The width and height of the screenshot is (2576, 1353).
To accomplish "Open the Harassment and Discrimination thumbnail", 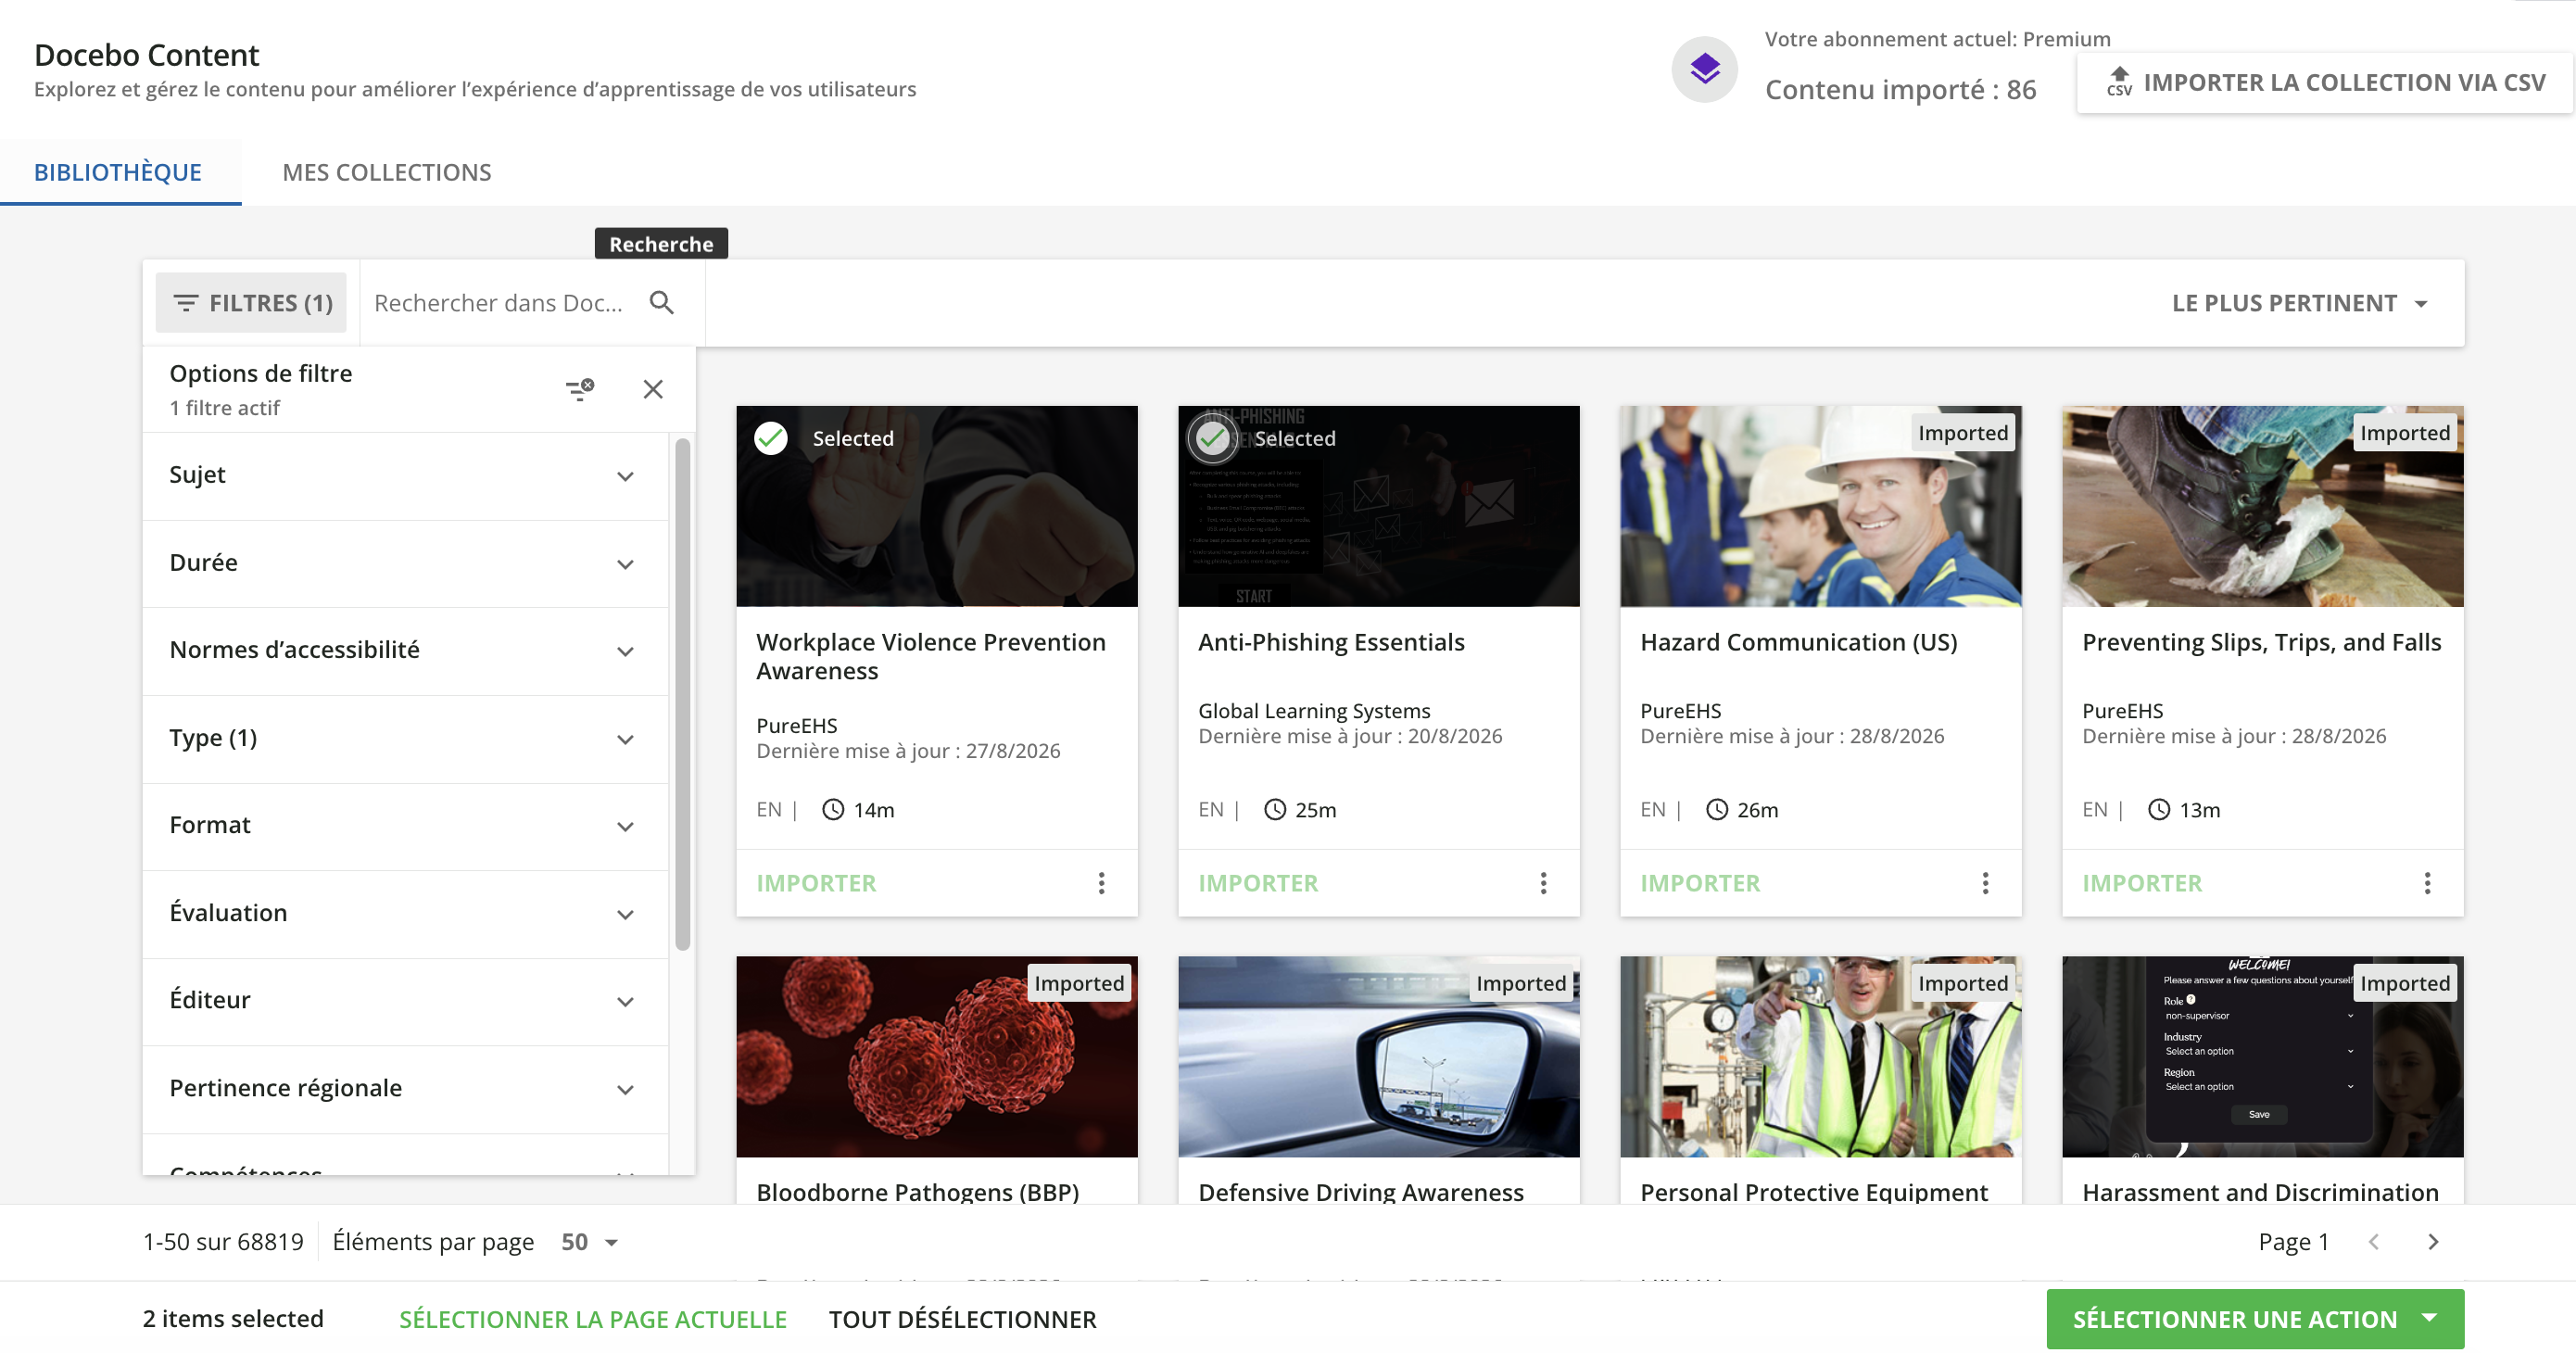I will click(x=2262, y=1056).
